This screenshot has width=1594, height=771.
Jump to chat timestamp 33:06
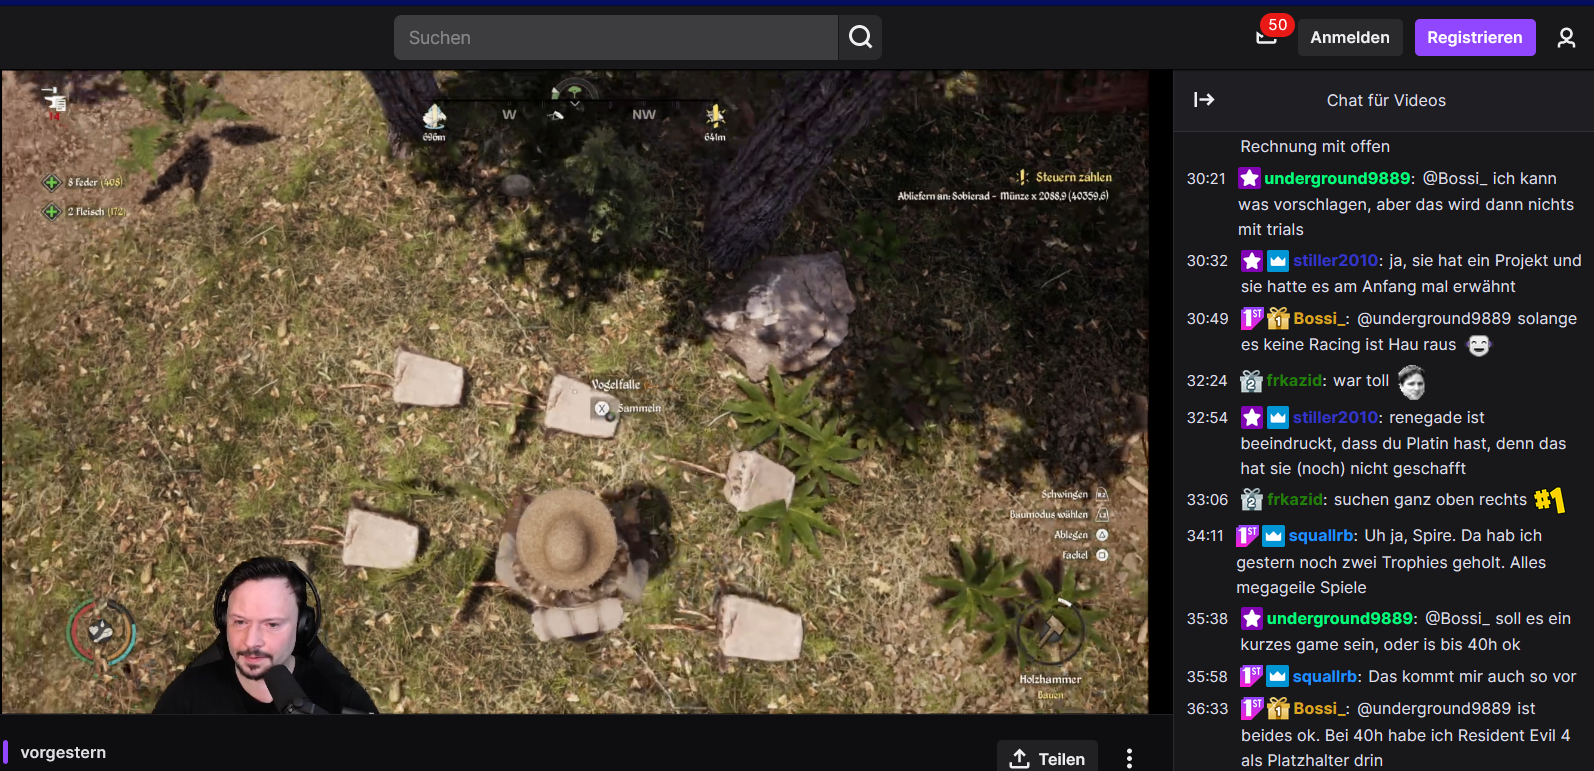1207,500
